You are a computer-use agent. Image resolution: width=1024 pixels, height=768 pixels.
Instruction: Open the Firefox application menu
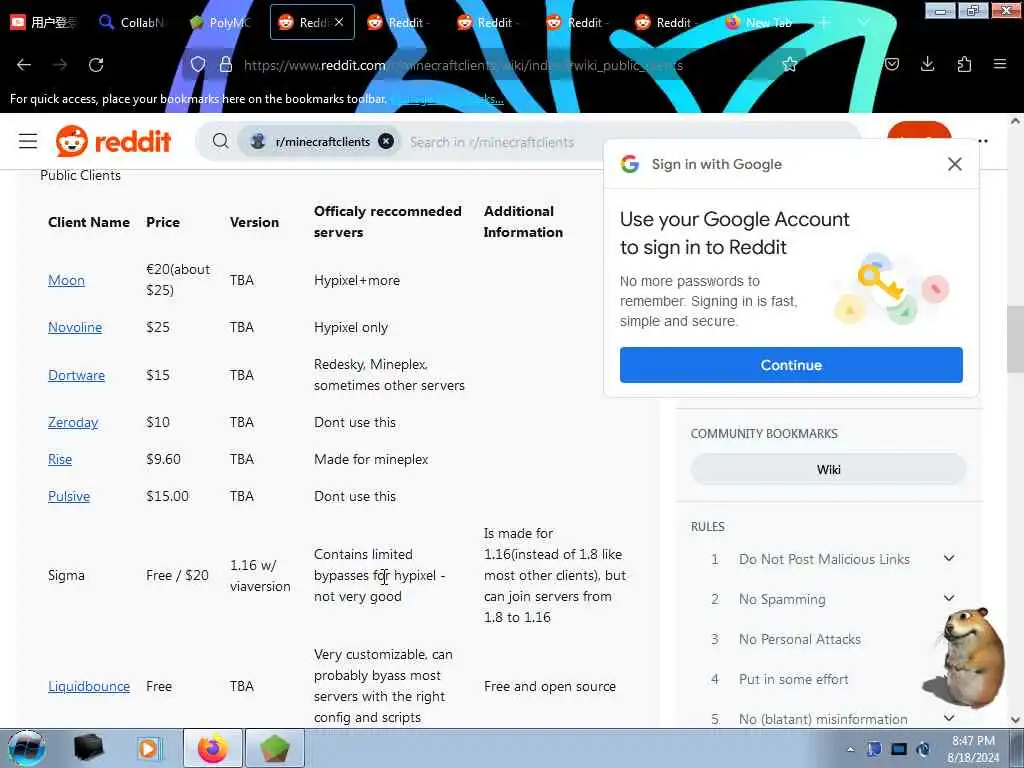coord(1000,64)
